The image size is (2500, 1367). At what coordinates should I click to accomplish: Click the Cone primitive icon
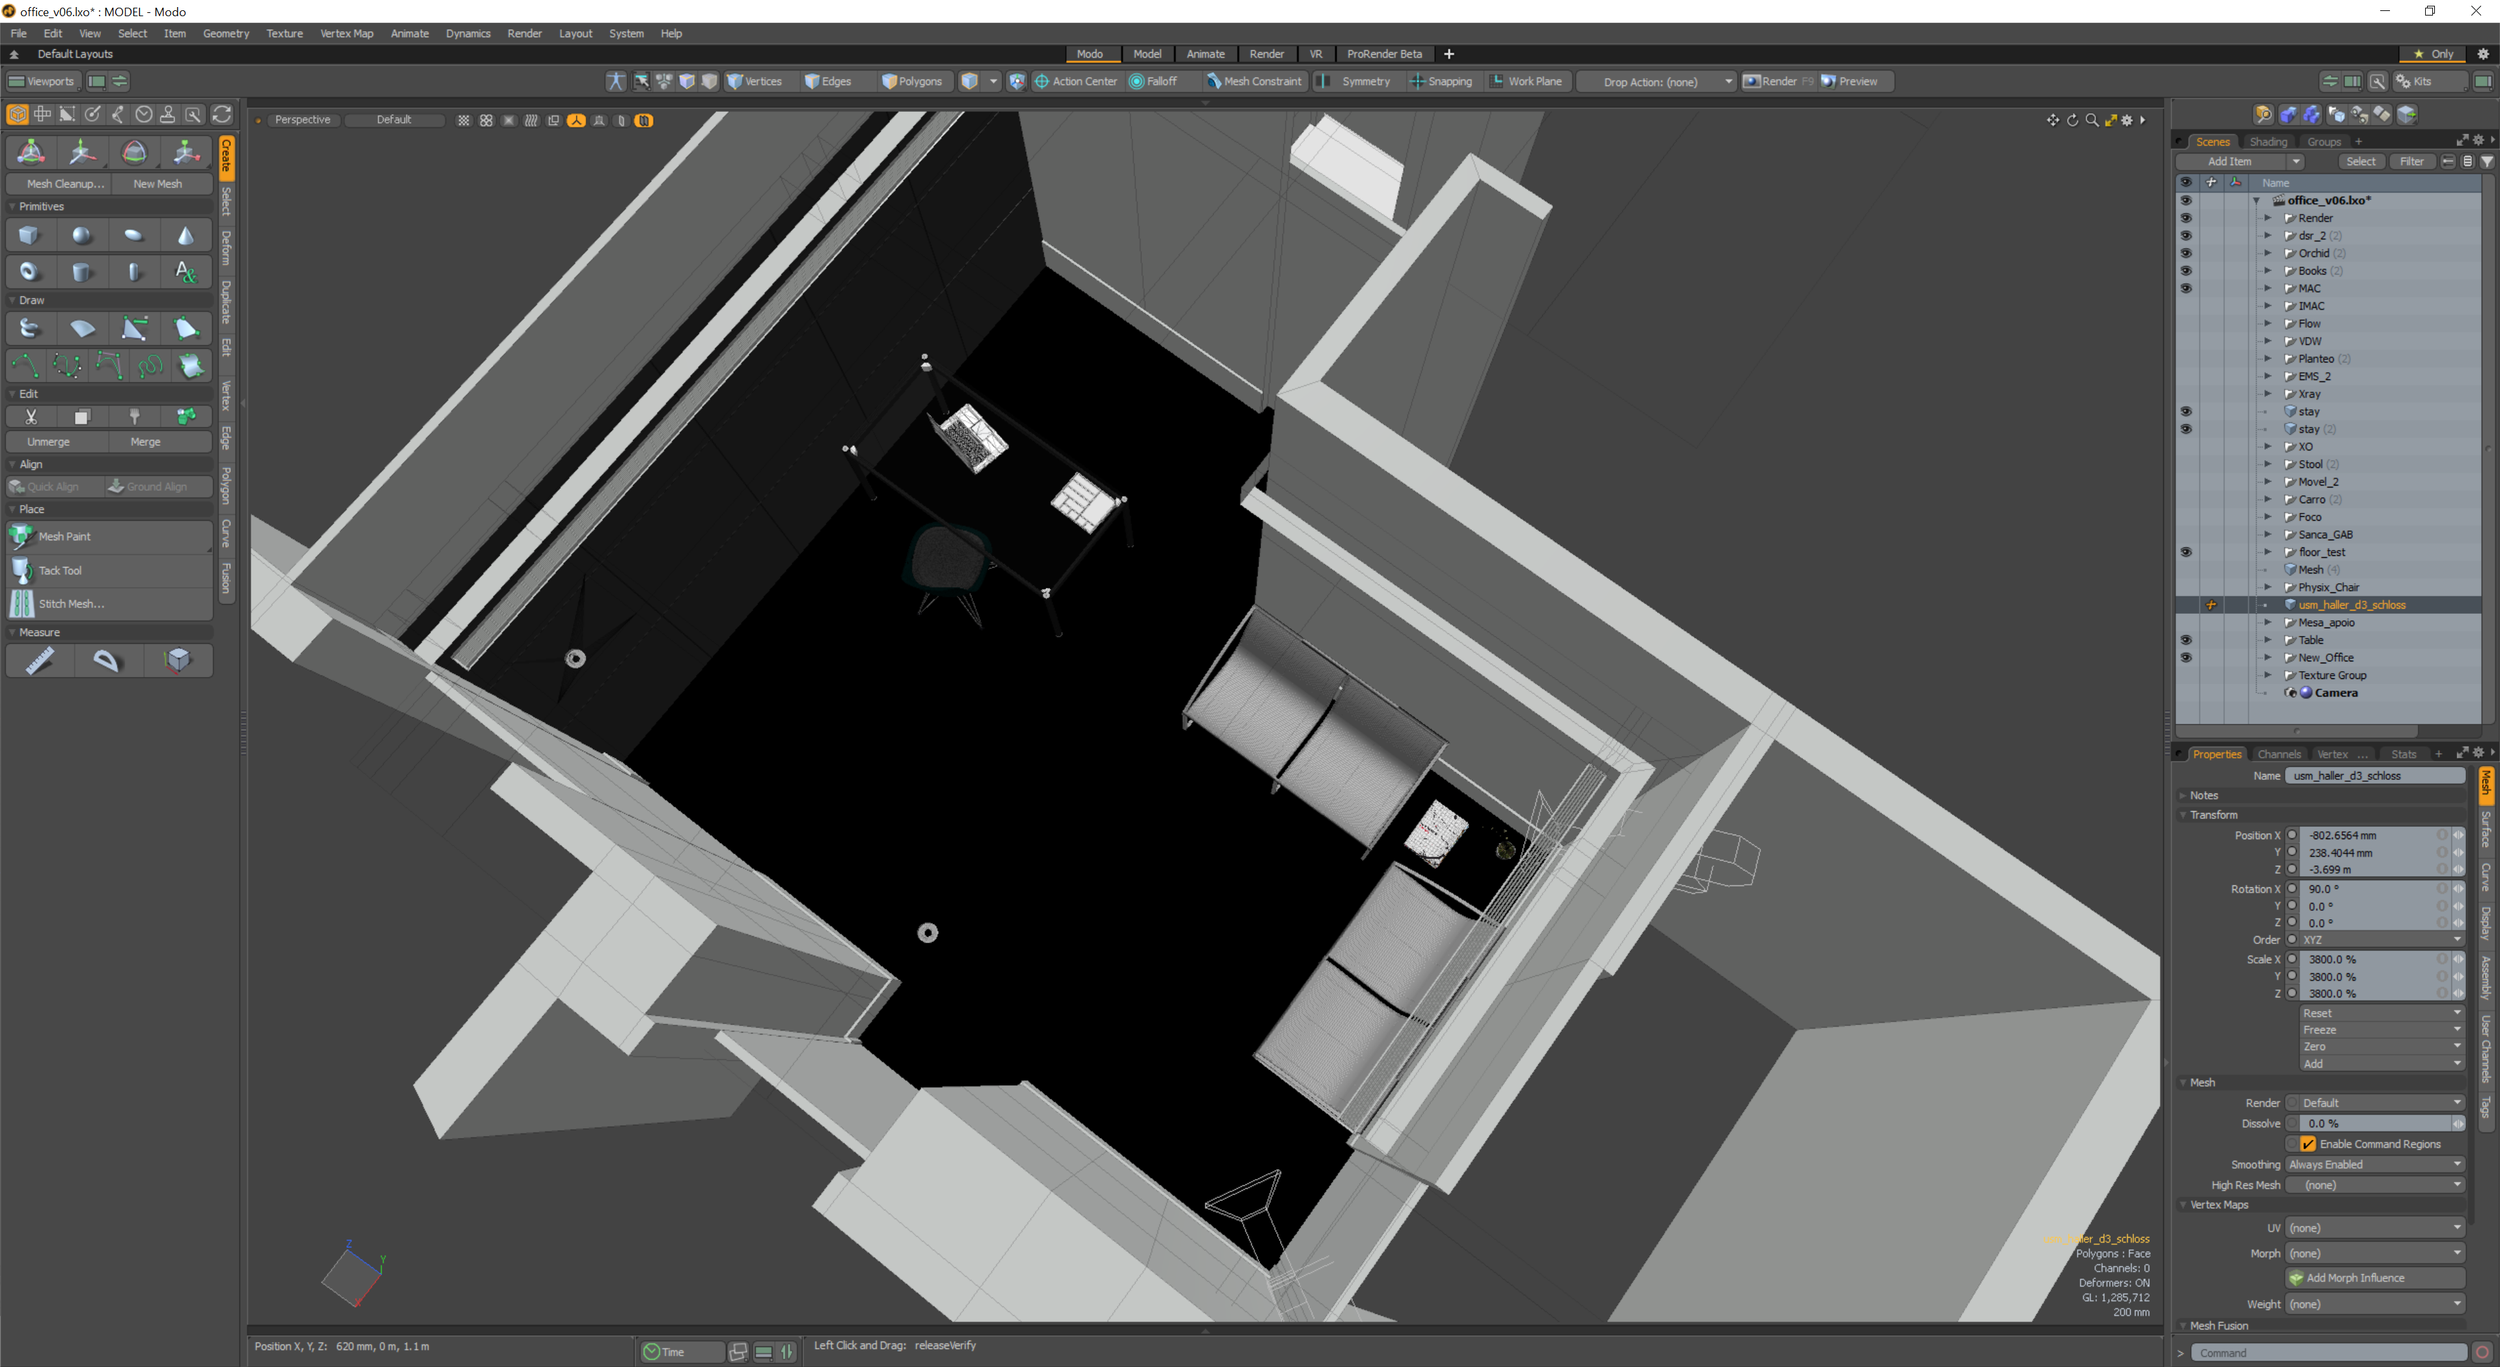pyautogui.click(x=185, y=236)
